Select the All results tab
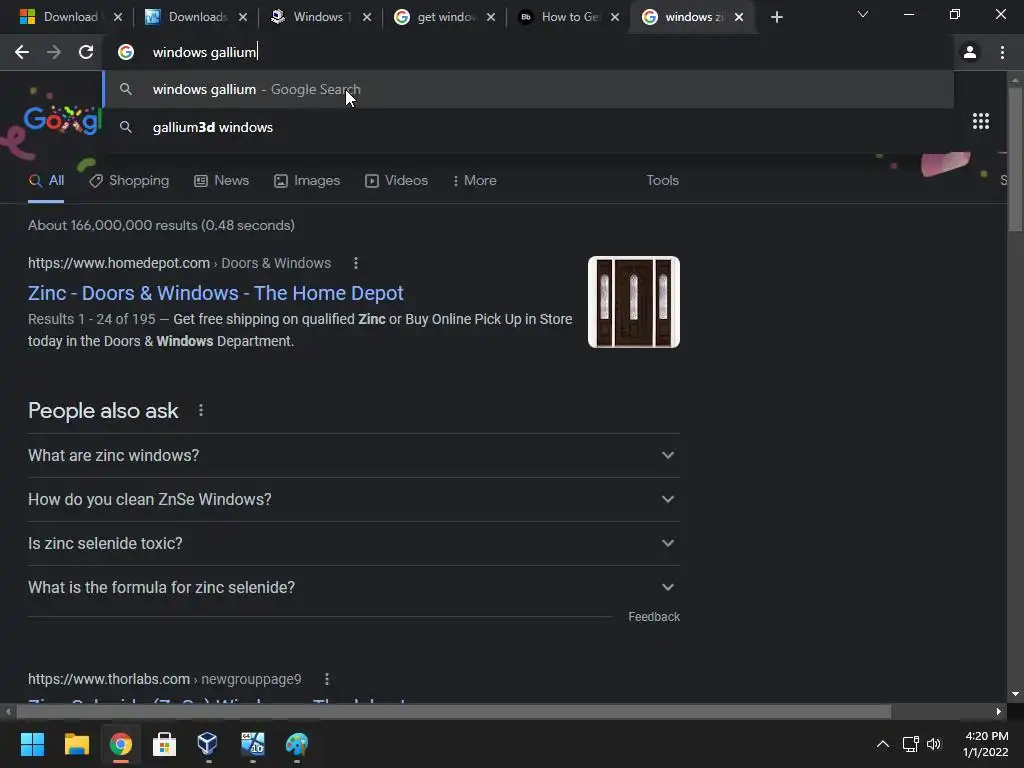 pos(46,181)
